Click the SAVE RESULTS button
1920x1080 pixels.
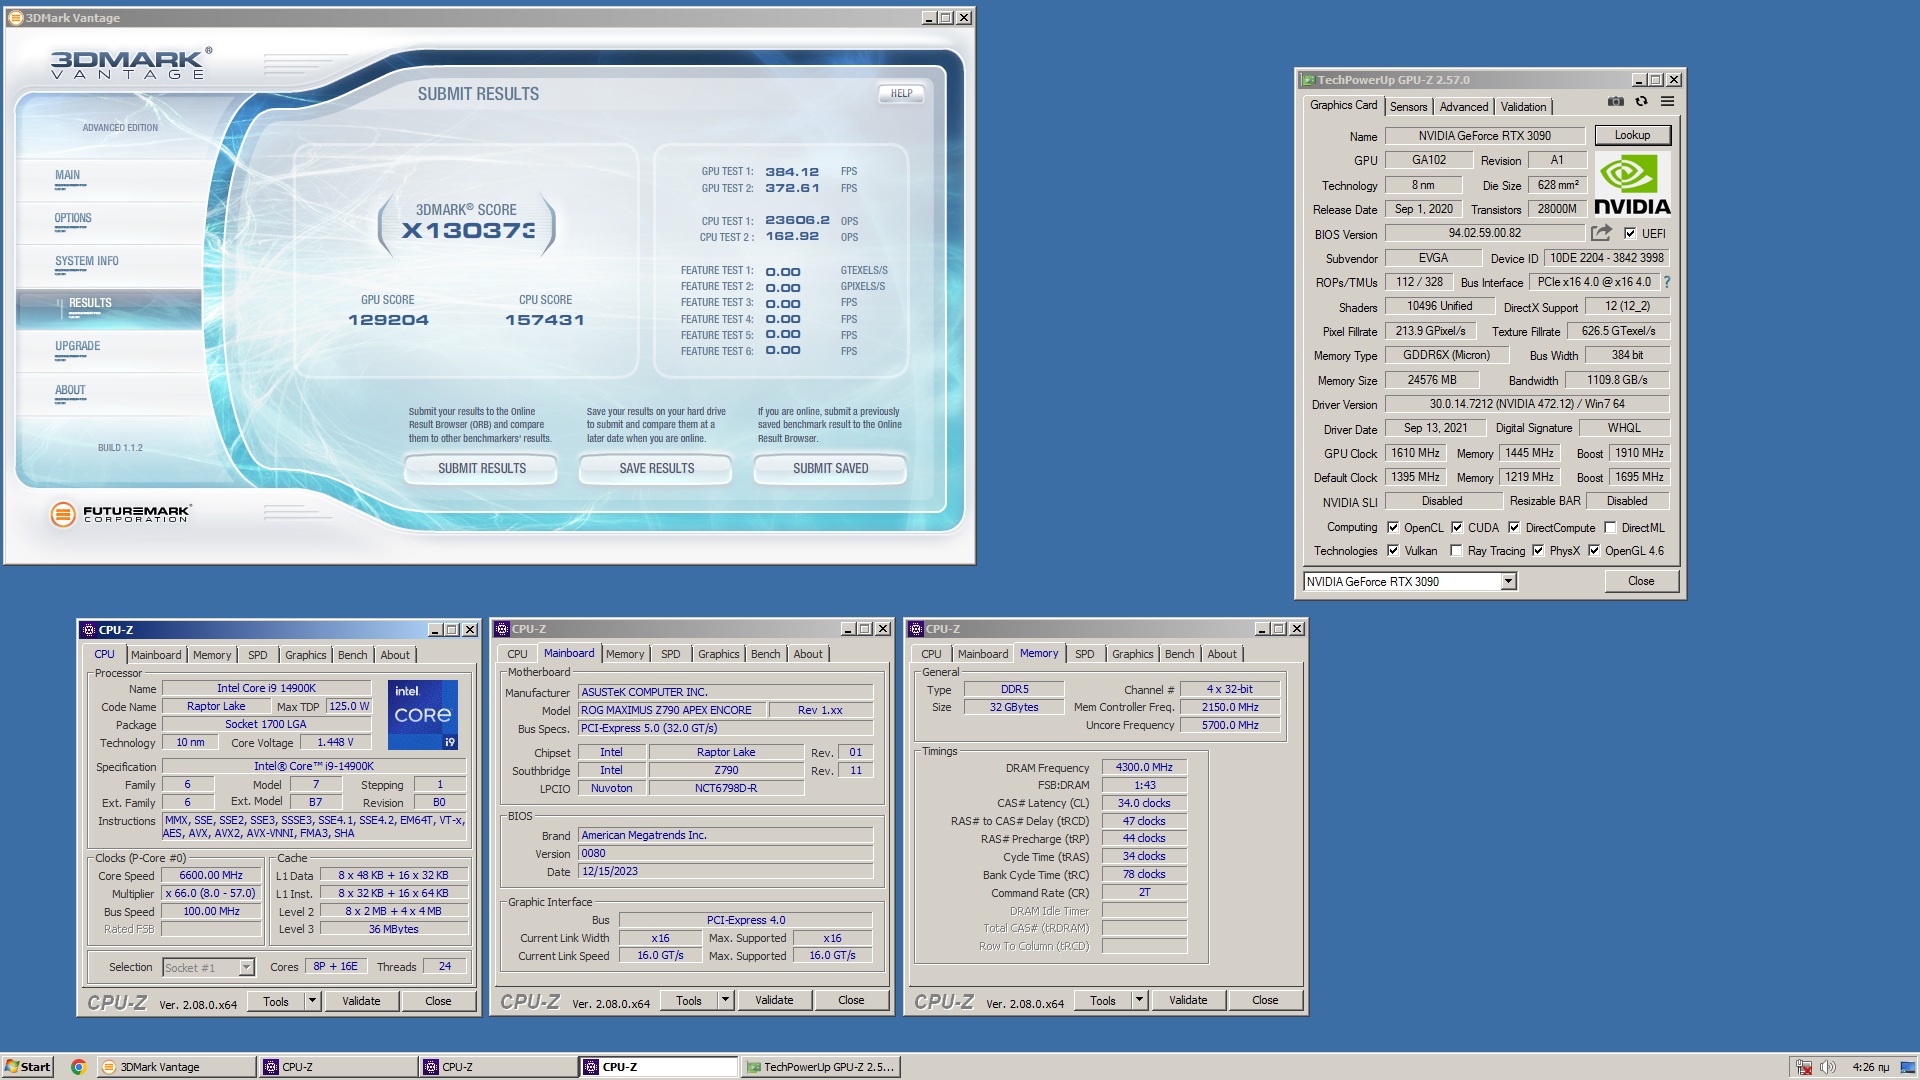[x=657, y=468]
